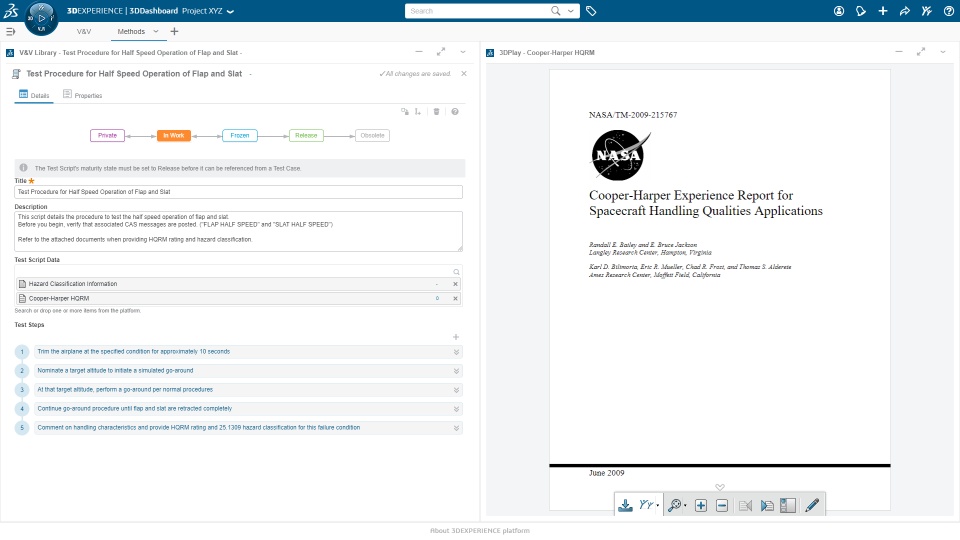The height and width of the screenshot is (540, 960).
Task: Select step number 1 circle
Action: [22, 352]
